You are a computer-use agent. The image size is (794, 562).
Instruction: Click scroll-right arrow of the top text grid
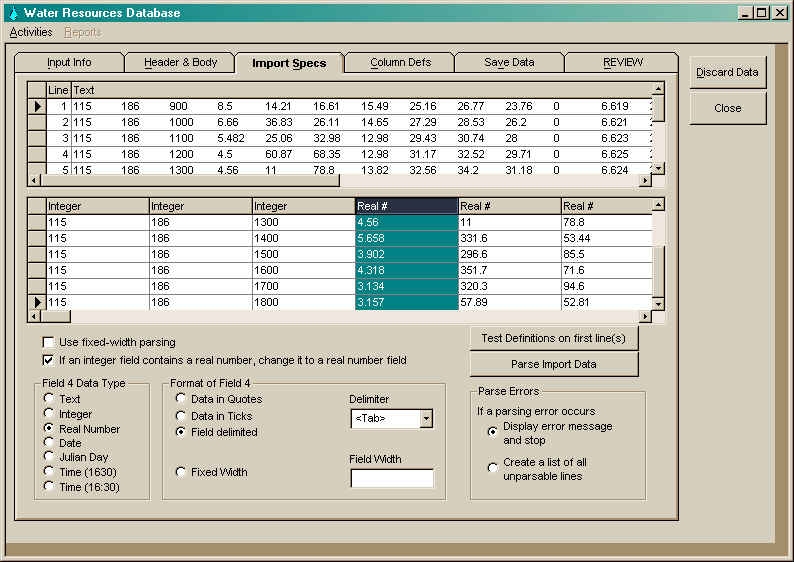[645, 180]
